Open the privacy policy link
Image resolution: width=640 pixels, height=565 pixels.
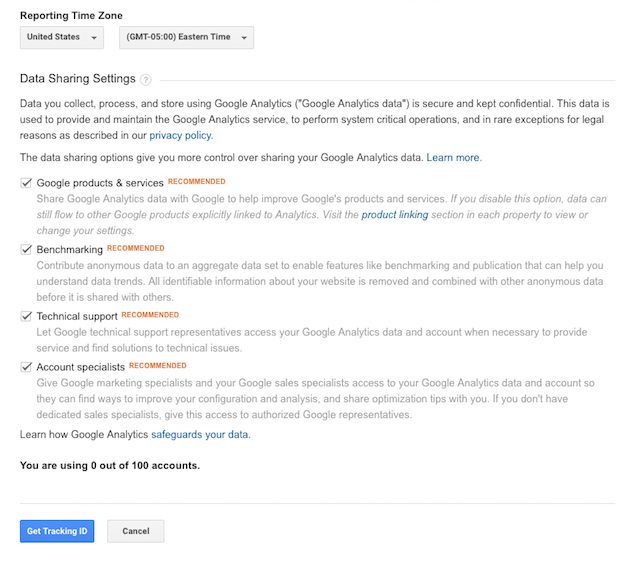pyautogui.click(x=180, y=136)
